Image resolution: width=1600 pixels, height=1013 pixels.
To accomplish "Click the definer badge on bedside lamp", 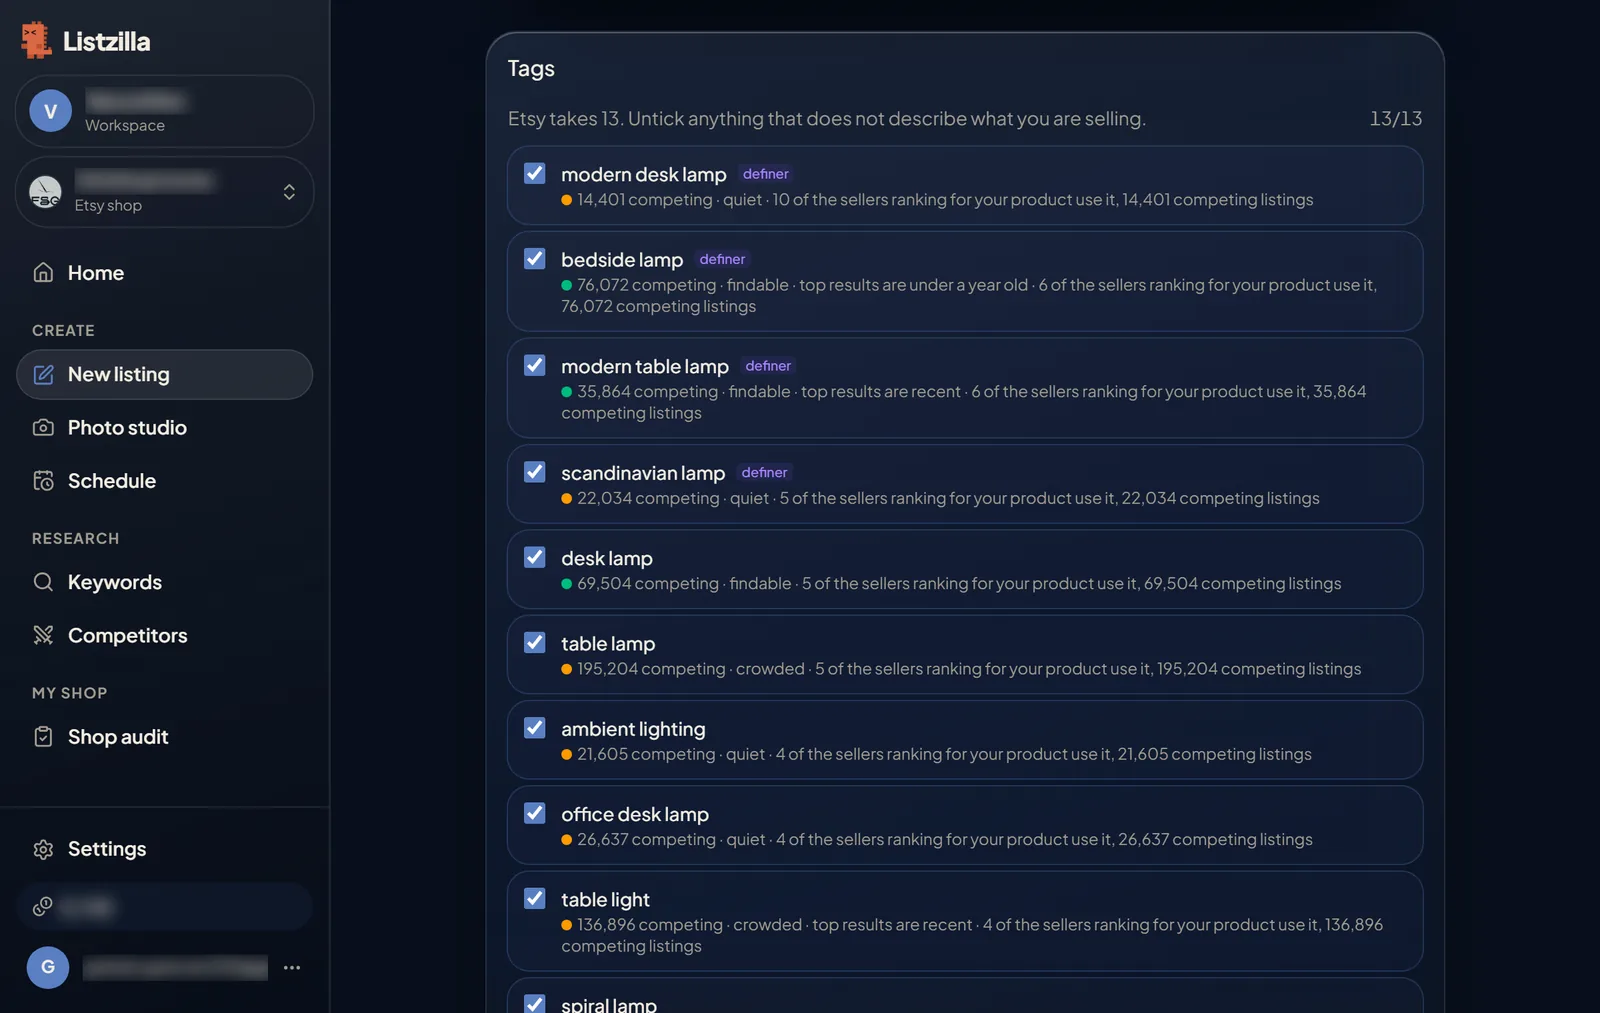I will (722, 260).
